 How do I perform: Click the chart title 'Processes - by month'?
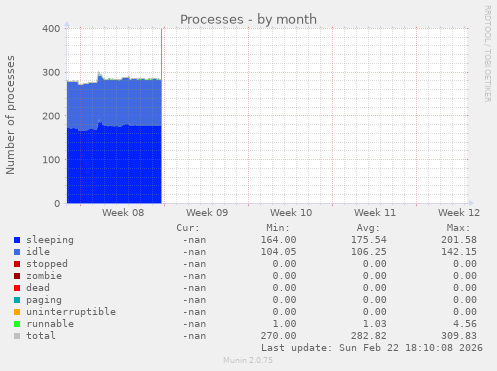click(x=248, y=19)
